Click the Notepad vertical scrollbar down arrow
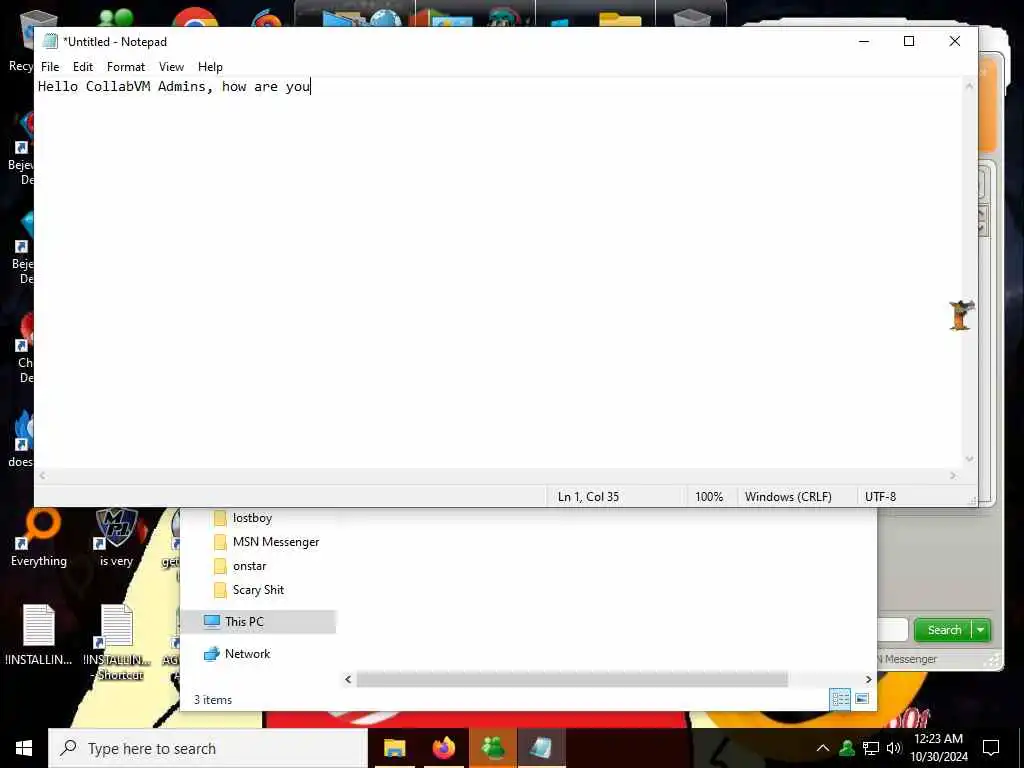The image size is (1024, 768). (x=970, y=458)
